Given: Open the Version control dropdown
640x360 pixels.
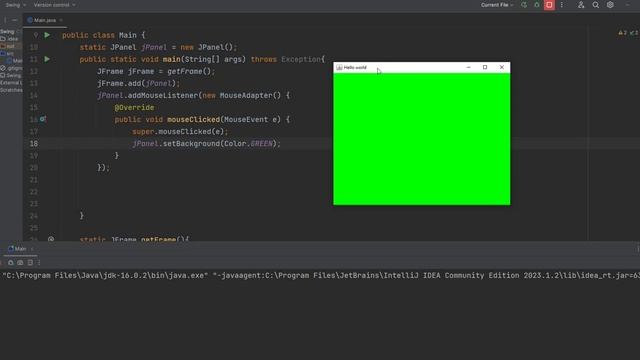Looking at the screenshot, I should pyautogui.click(x=54, y=5).
